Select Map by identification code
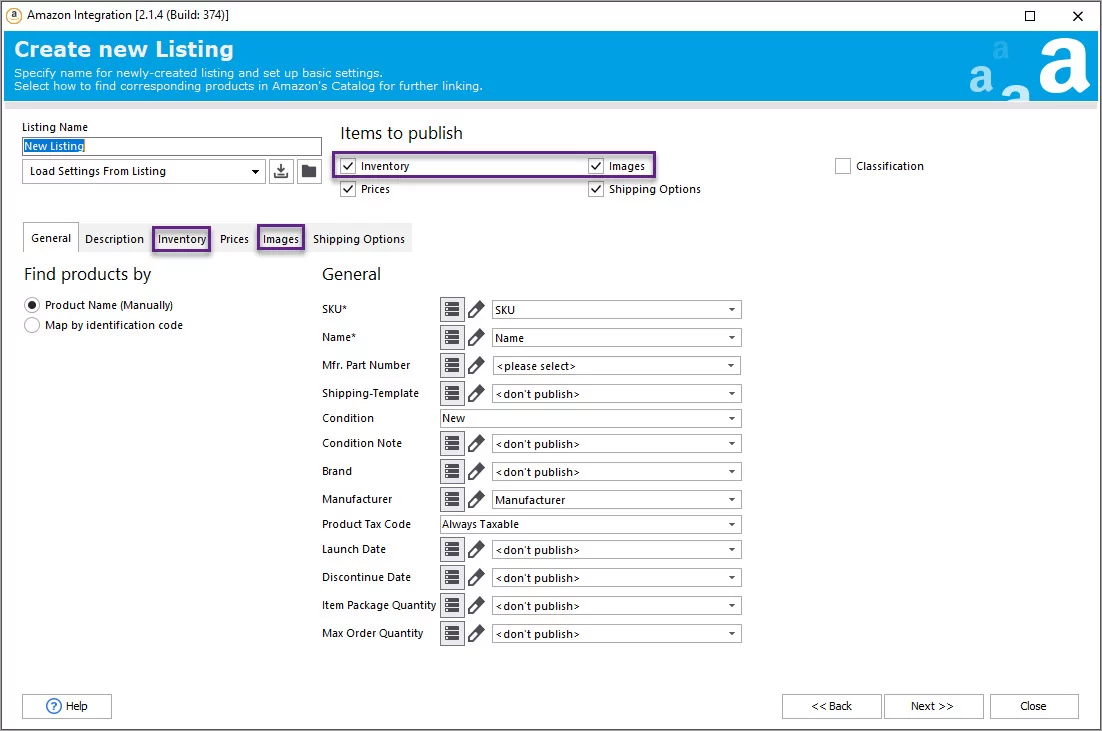This screenshot has width=1102, height=731. tap(31, 325)
